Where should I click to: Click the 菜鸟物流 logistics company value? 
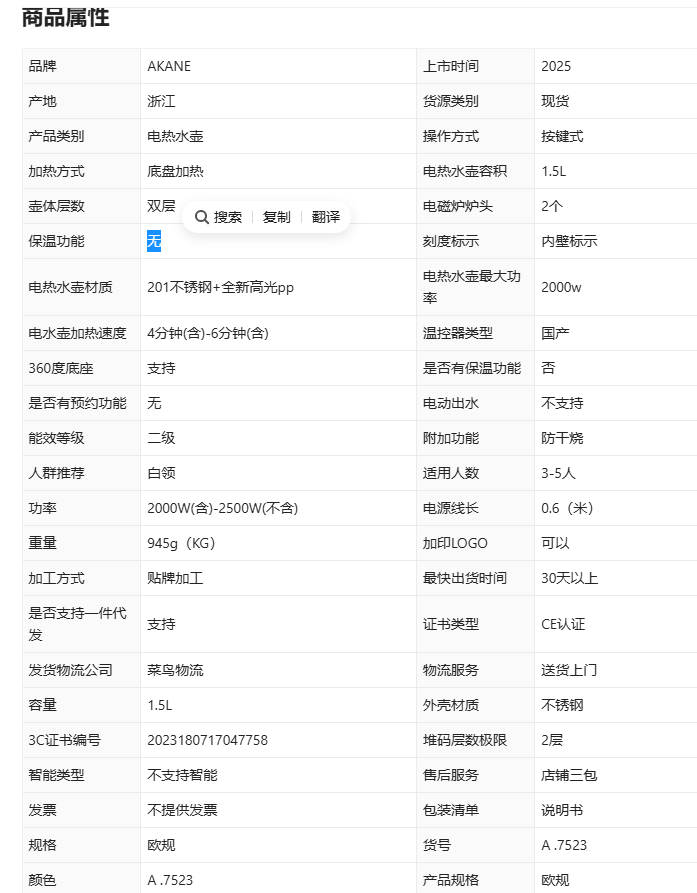175,670
